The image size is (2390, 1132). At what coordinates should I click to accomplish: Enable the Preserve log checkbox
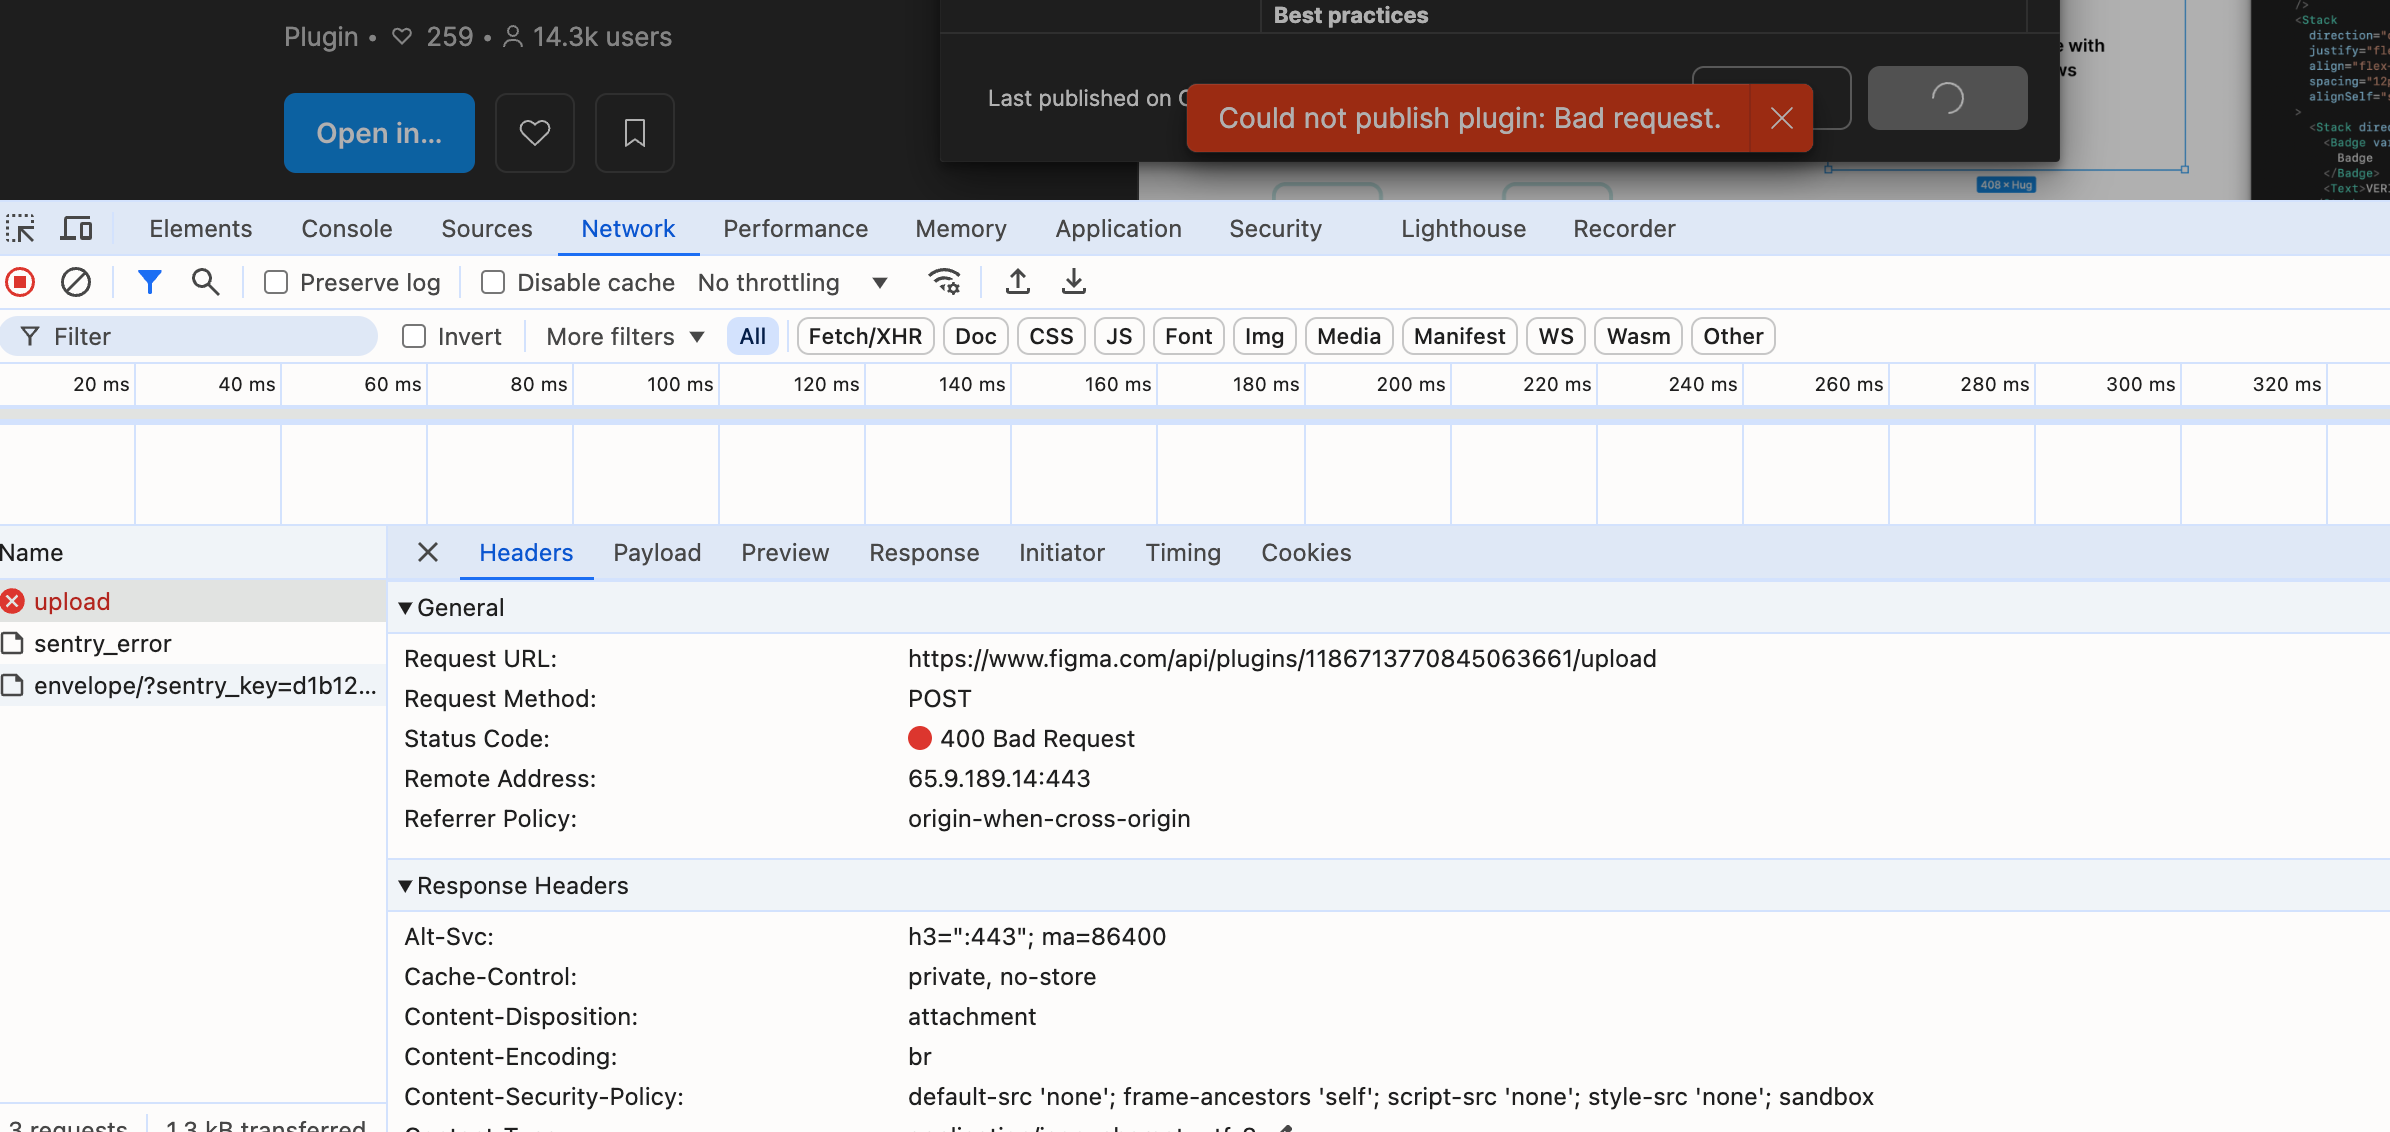point(276,283)
